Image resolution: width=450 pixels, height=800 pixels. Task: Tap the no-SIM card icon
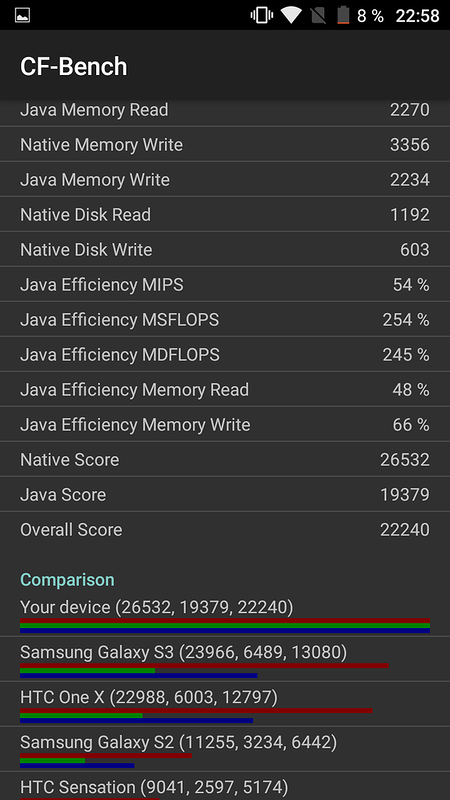(x=318, y=15)
